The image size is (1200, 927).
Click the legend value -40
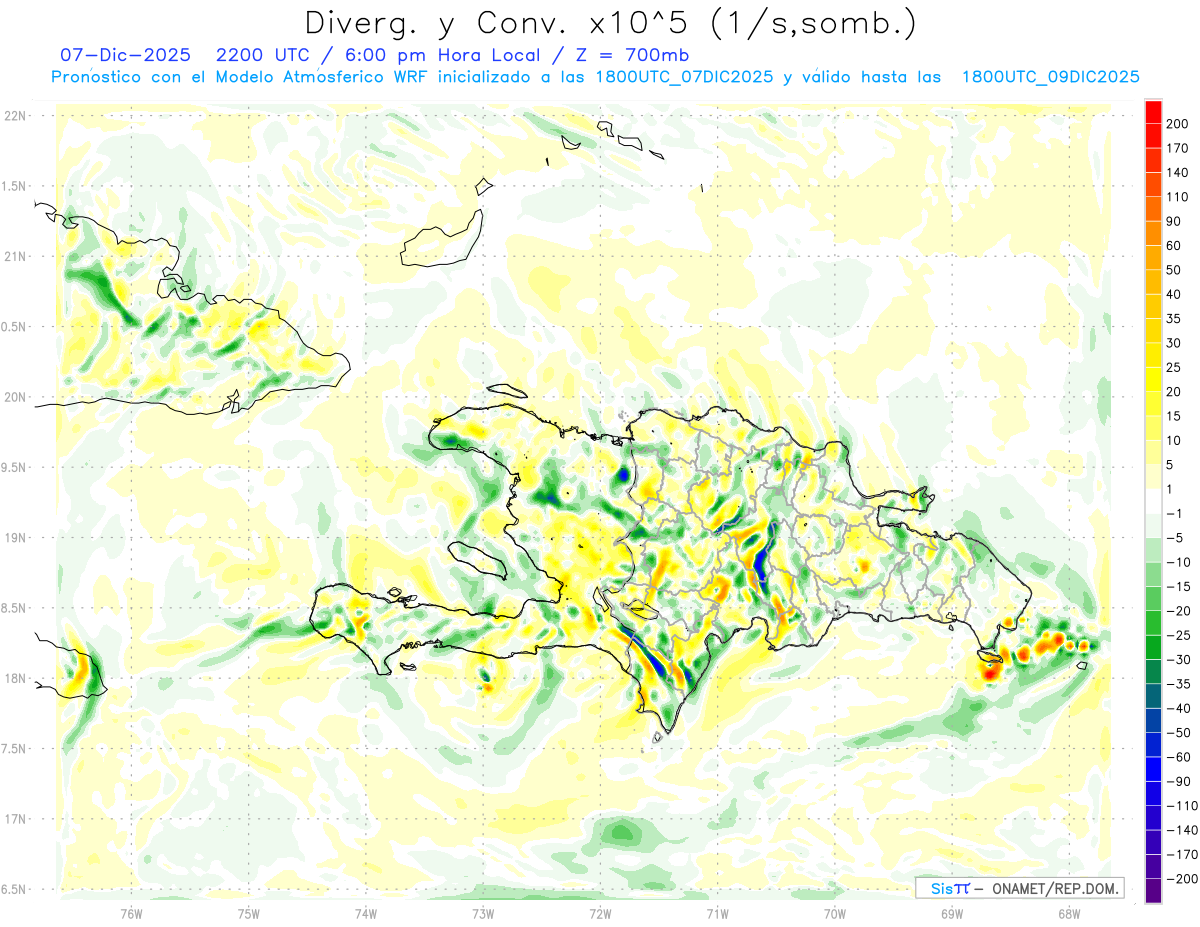click(1181, 709)
